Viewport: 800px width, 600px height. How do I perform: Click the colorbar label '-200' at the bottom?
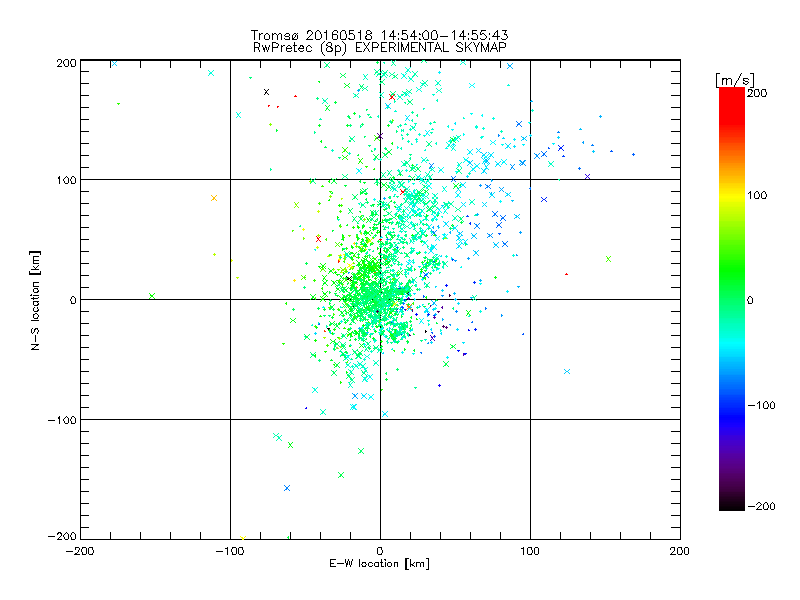tap(761, 506)
